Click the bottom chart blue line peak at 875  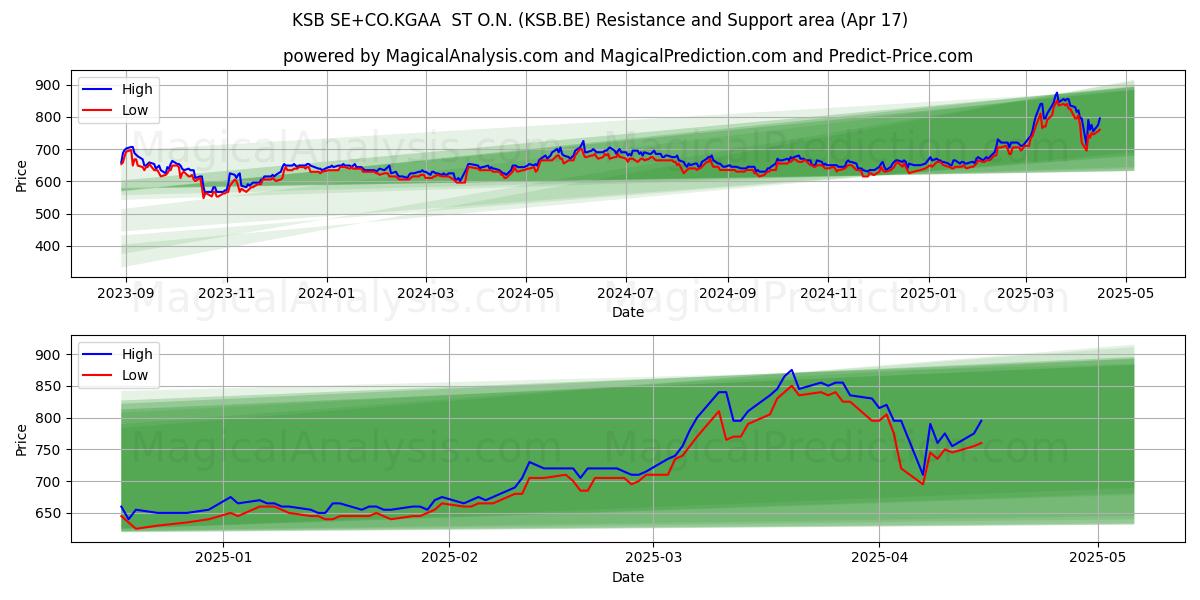pos(791,370)
